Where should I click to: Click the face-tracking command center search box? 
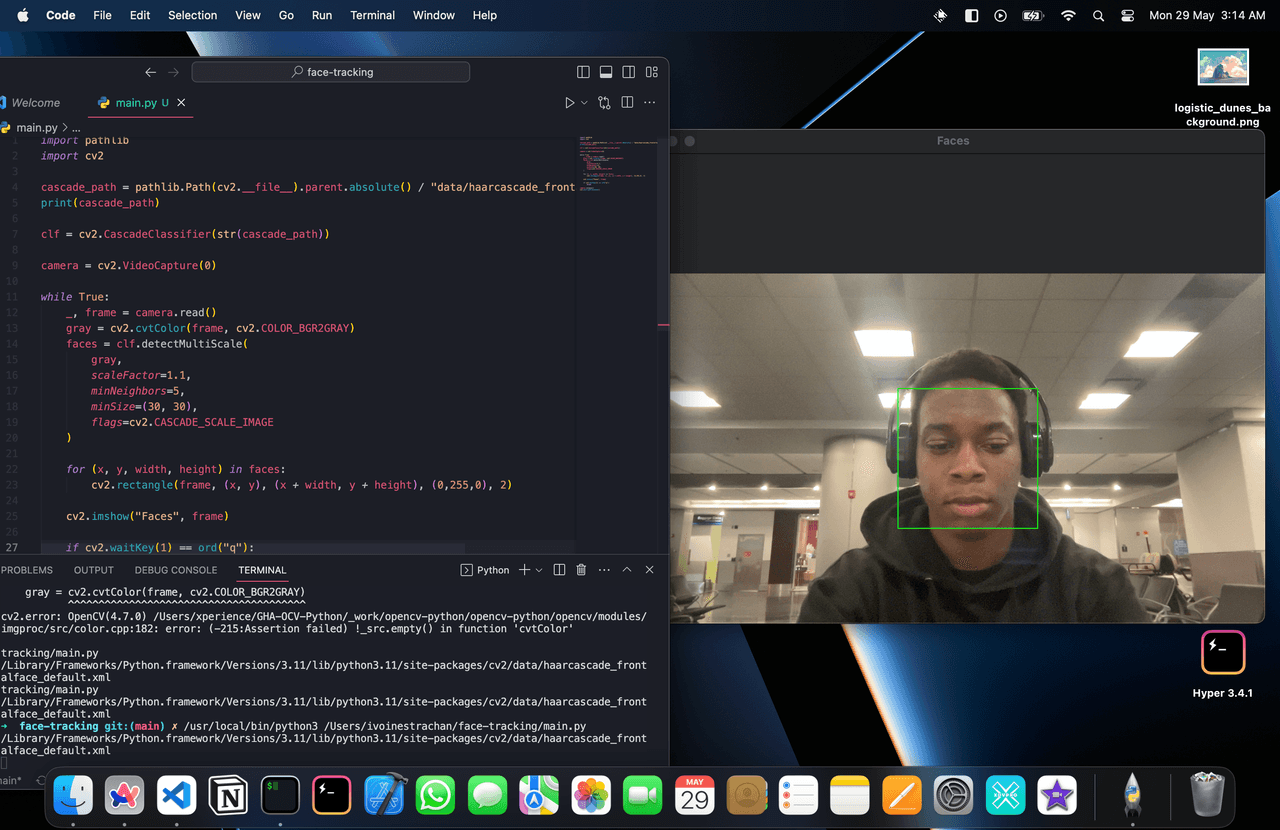(330, 72)
